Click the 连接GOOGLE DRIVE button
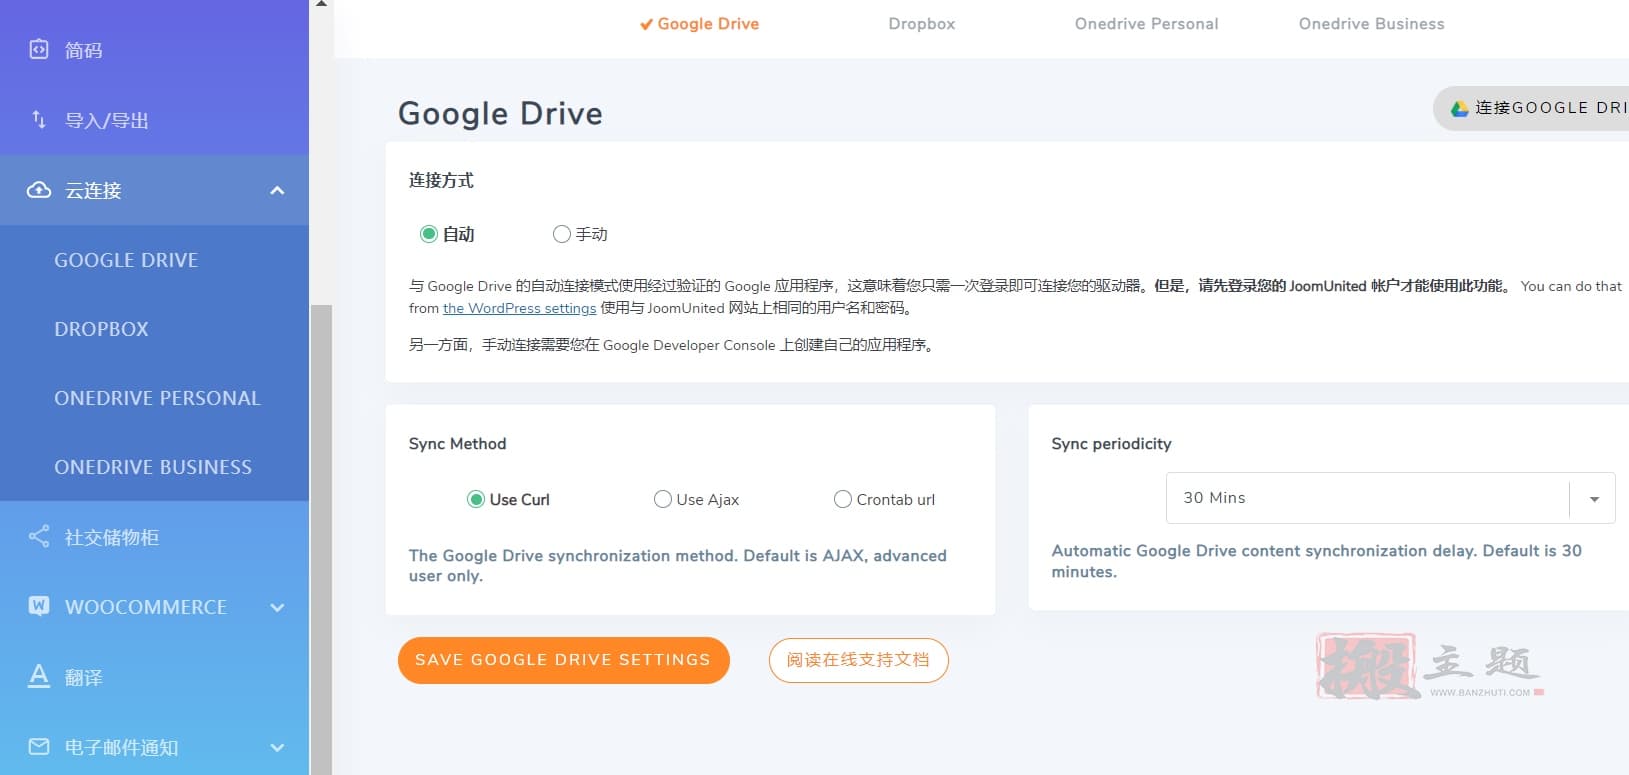Image resolution: width=1629 pixels, height=775 pixels. [x=1531, y=108]
